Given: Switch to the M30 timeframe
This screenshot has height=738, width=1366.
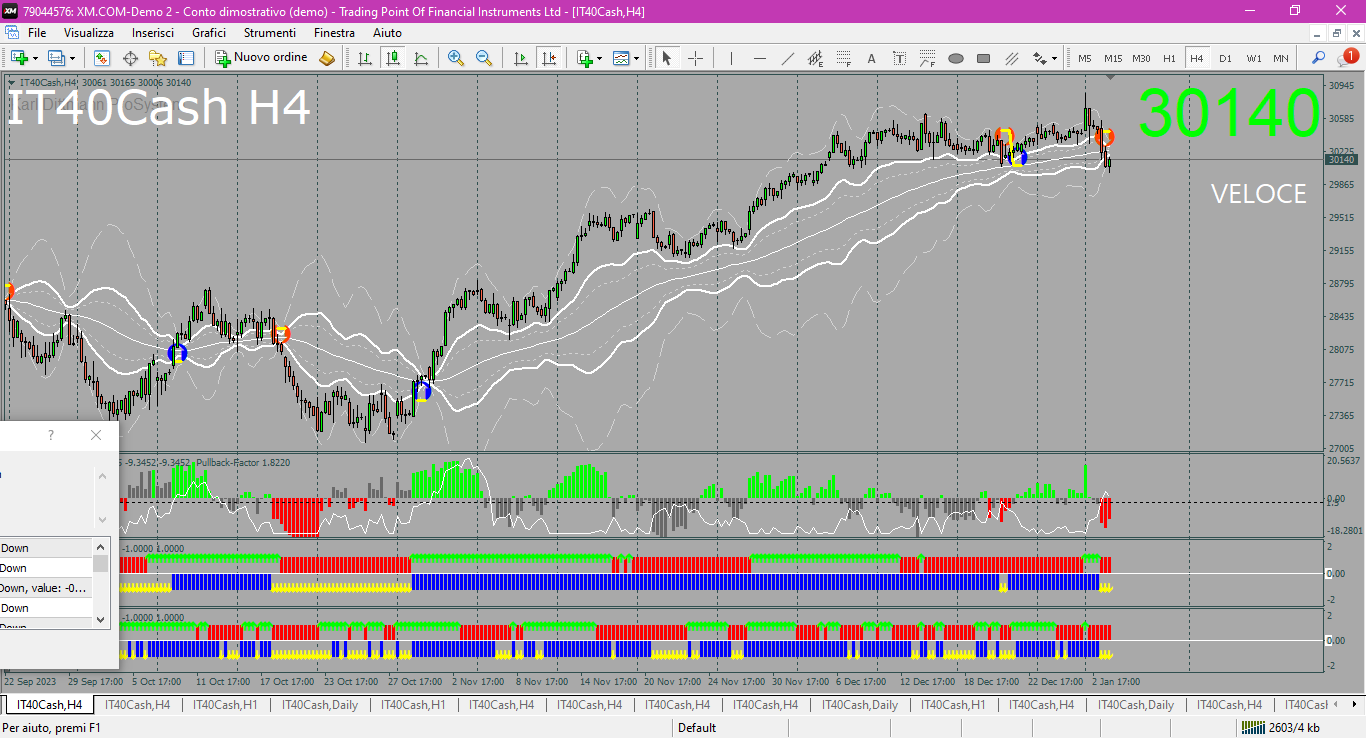Looking at the screenshot, I should pos(1141,58).
